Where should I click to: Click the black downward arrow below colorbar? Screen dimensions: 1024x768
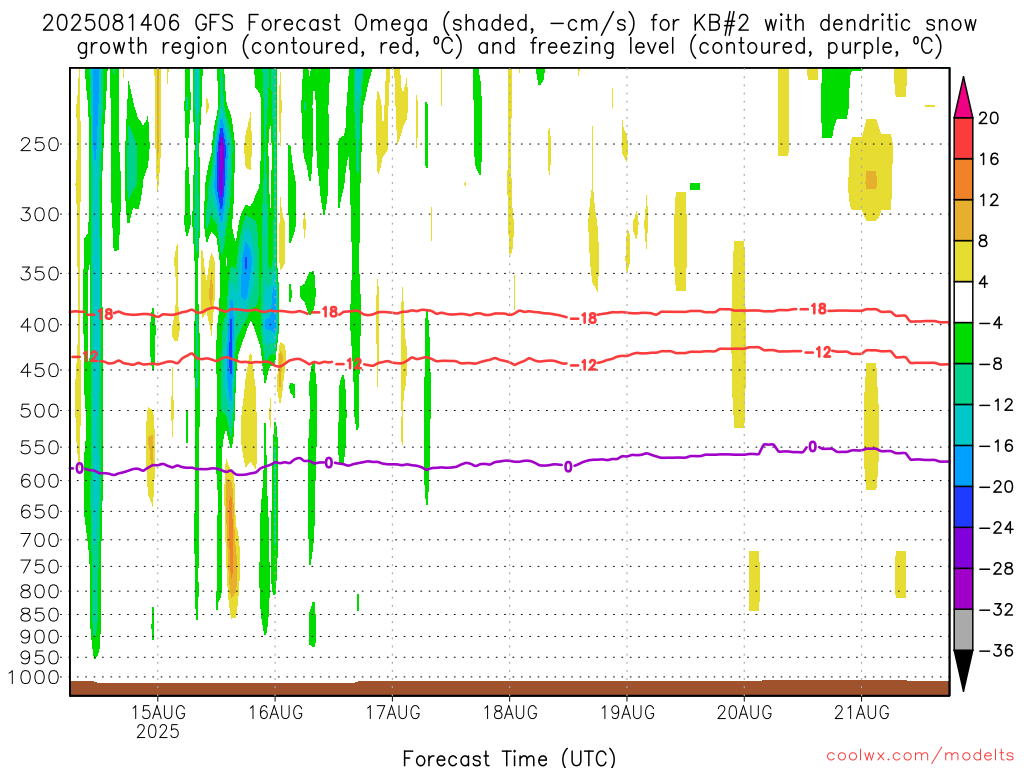963,671
